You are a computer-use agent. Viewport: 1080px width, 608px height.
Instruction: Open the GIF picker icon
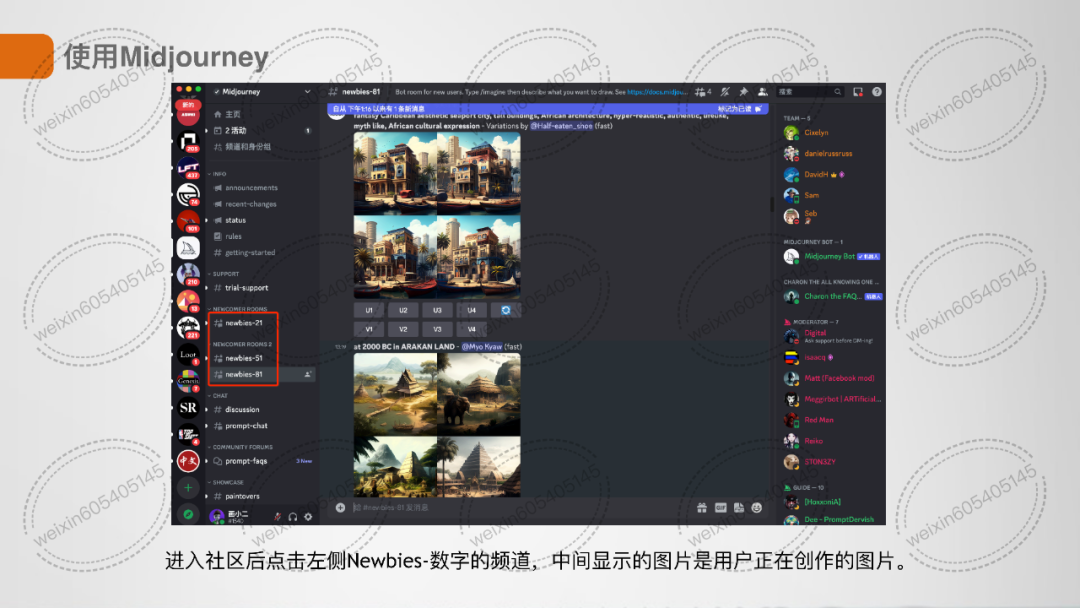pyautogui.click(x=720, y=507)
